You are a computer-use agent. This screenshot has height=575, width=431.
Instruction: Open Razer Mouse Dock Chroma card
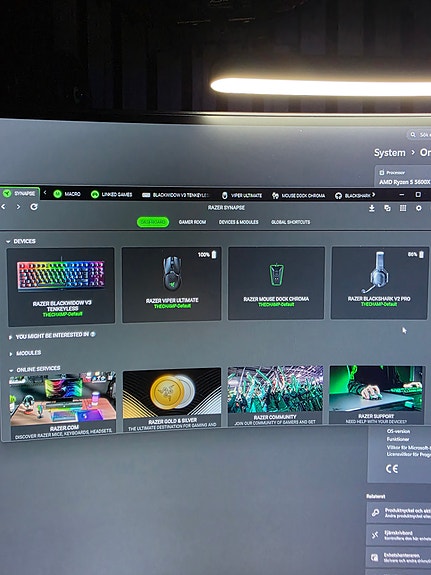(276, 283)
